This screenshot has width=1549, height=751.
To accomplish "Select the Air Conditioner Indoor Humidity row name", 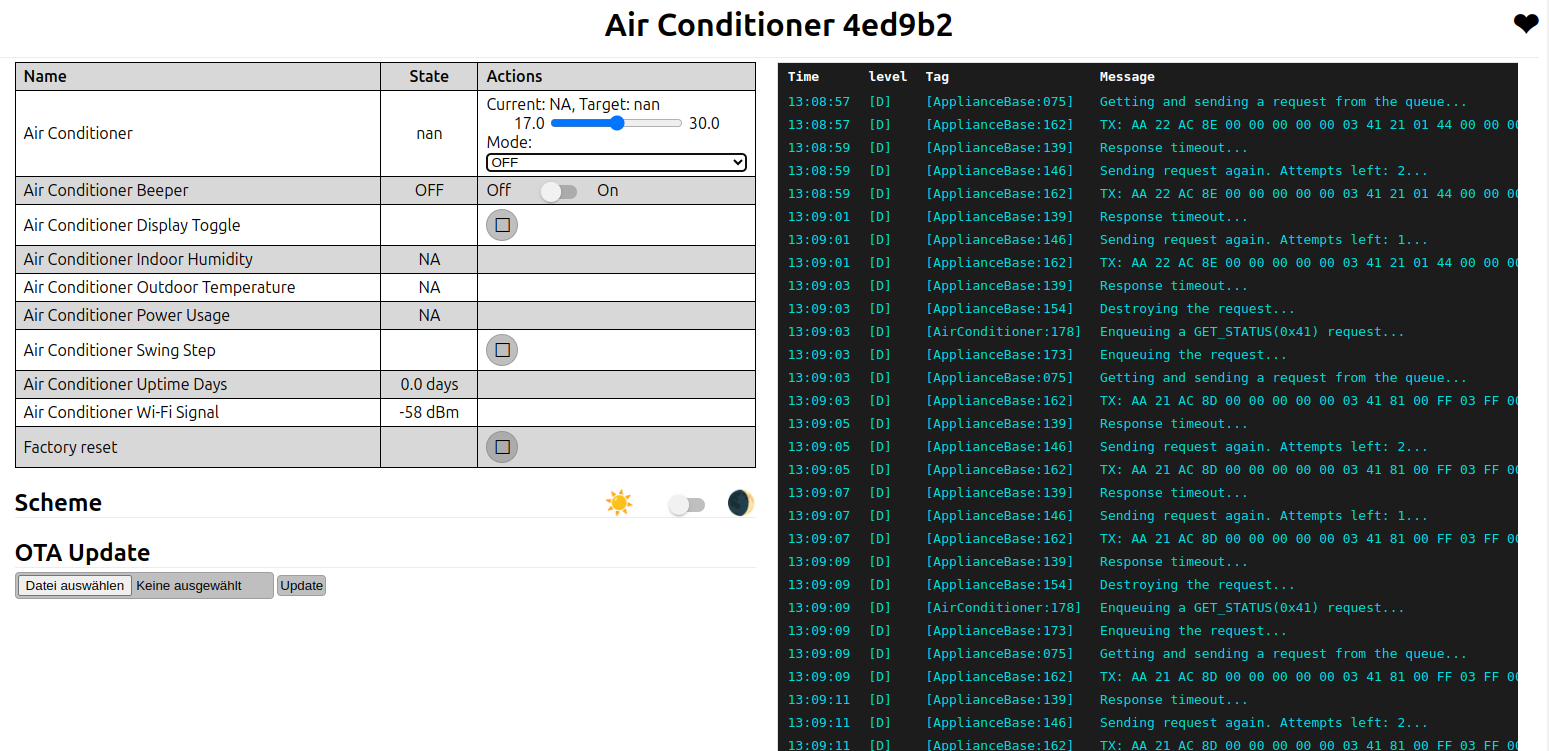I will tap(138, 259).
